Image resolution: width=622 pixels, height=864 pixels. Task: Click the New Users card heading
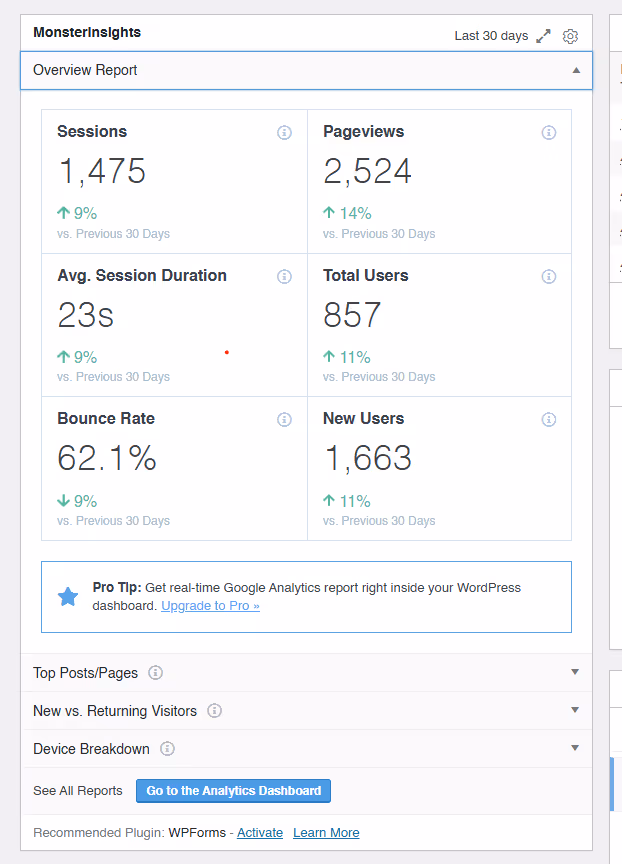pos(364,419)
